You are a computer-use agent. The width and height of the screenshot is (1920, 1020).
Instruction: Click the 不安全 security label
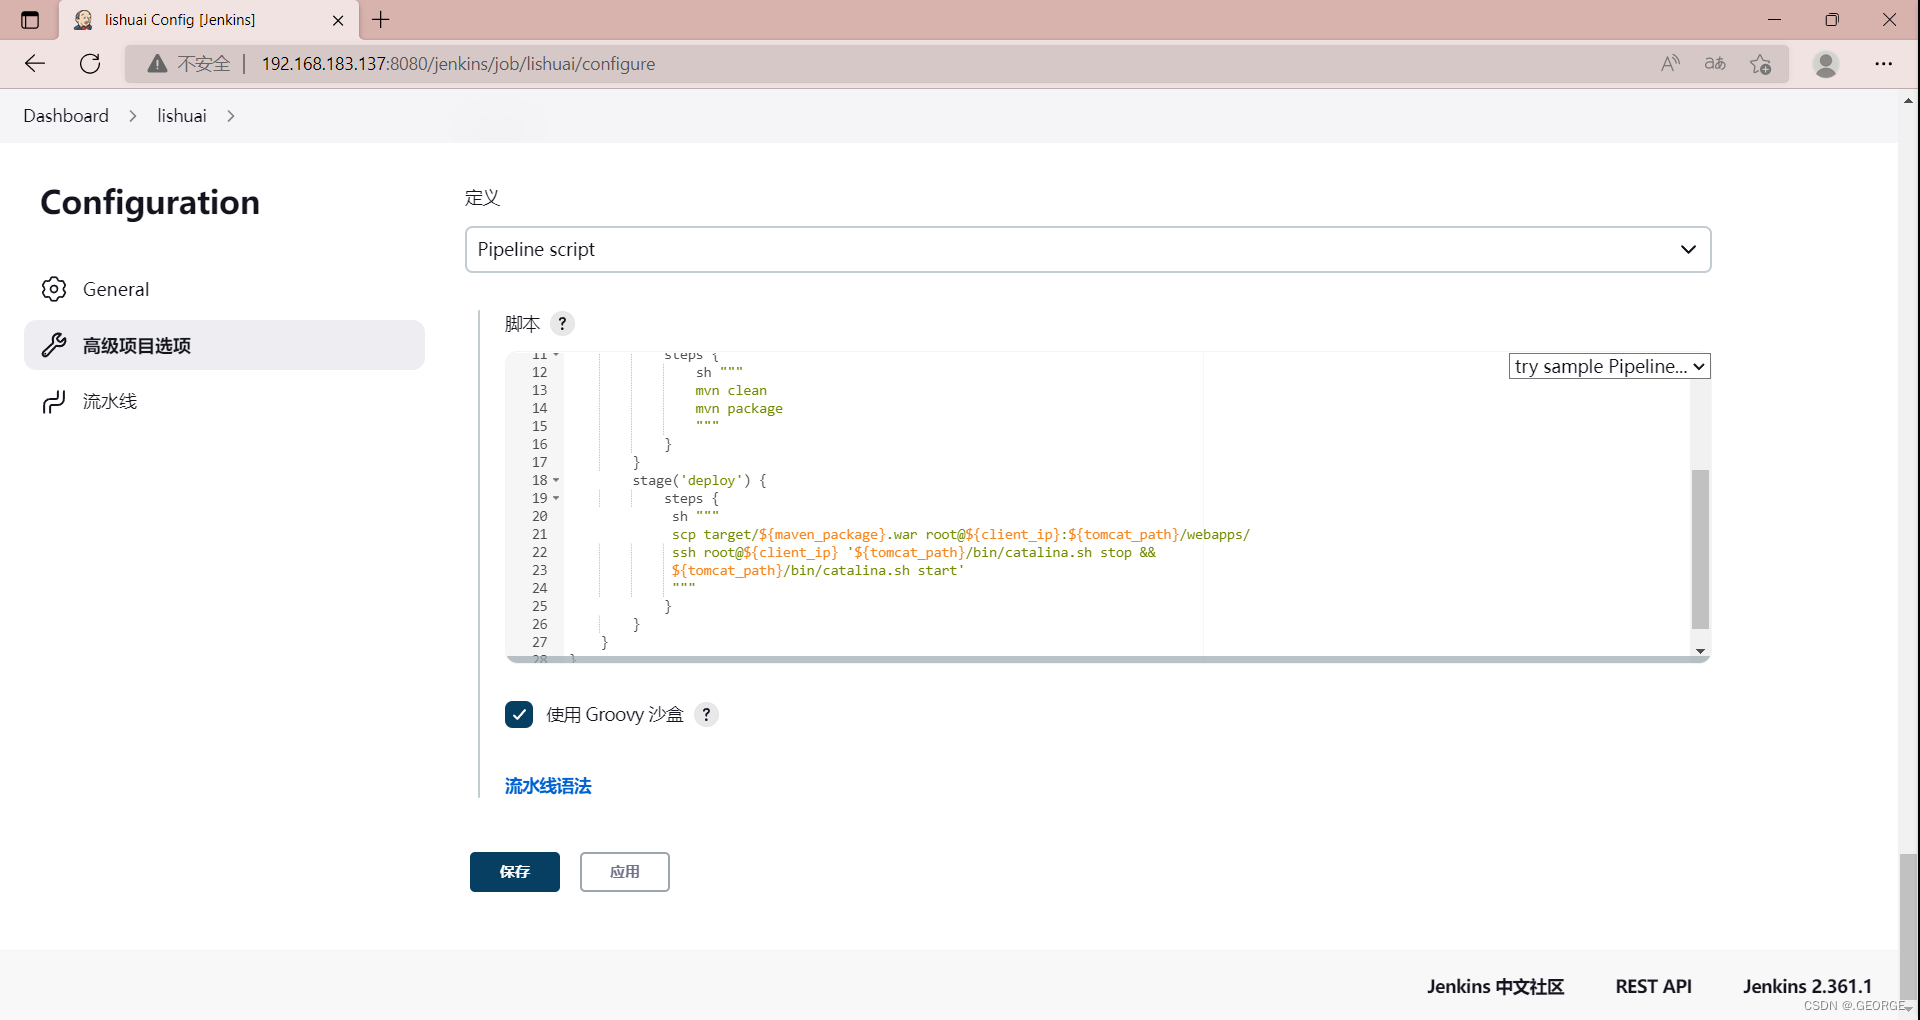pyautogui.click(x=204, y=64)
